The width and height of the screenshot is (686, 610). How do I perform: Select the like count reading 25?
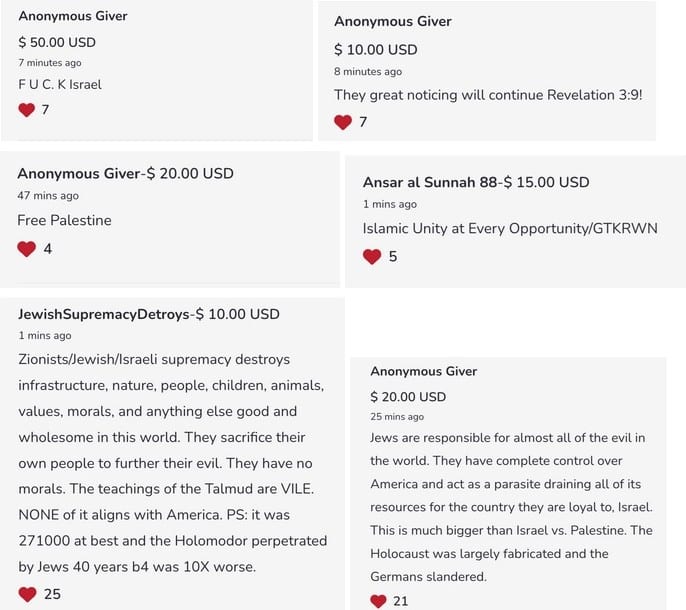(x=52, y=594)
